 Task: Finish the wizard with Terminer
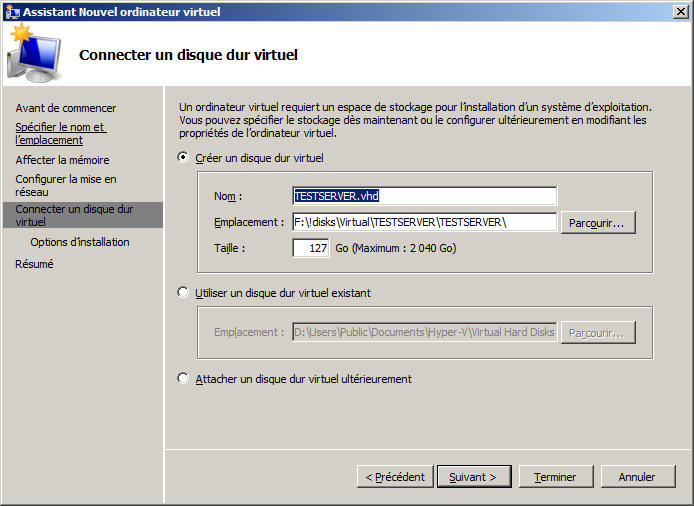(x=556, y=477)
